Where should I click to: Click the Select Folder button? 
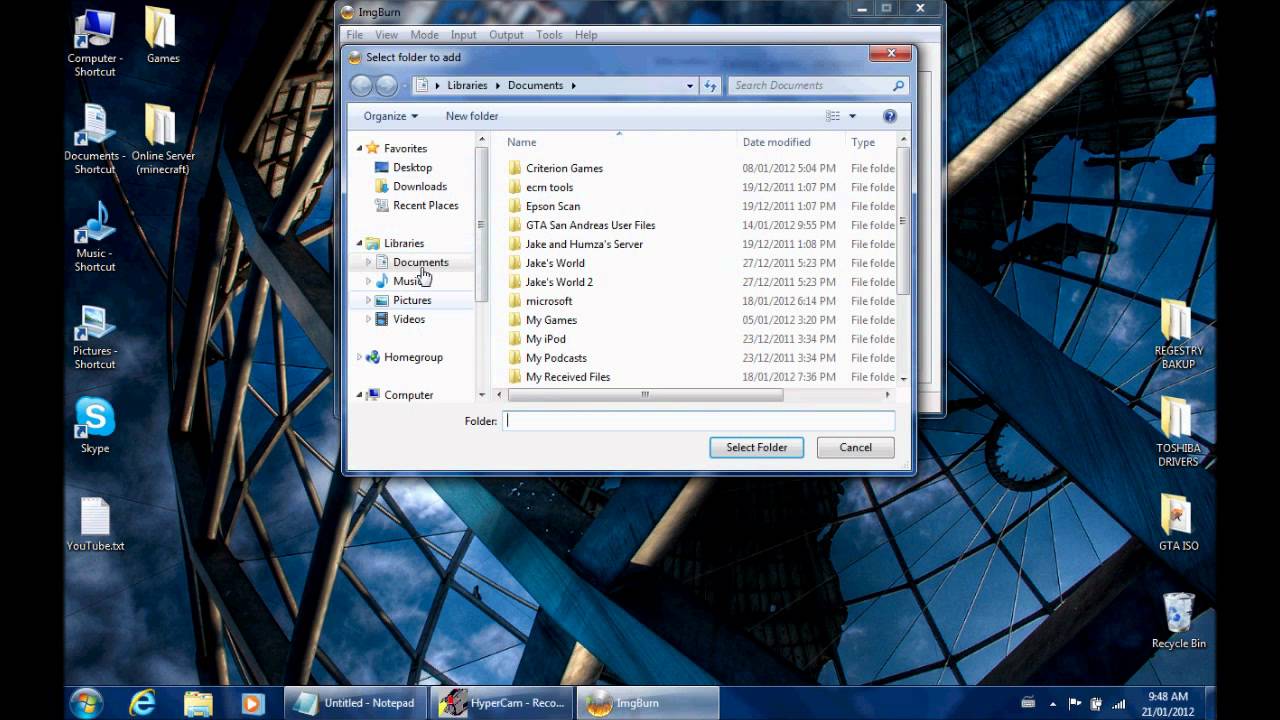(x=757, y=448)
